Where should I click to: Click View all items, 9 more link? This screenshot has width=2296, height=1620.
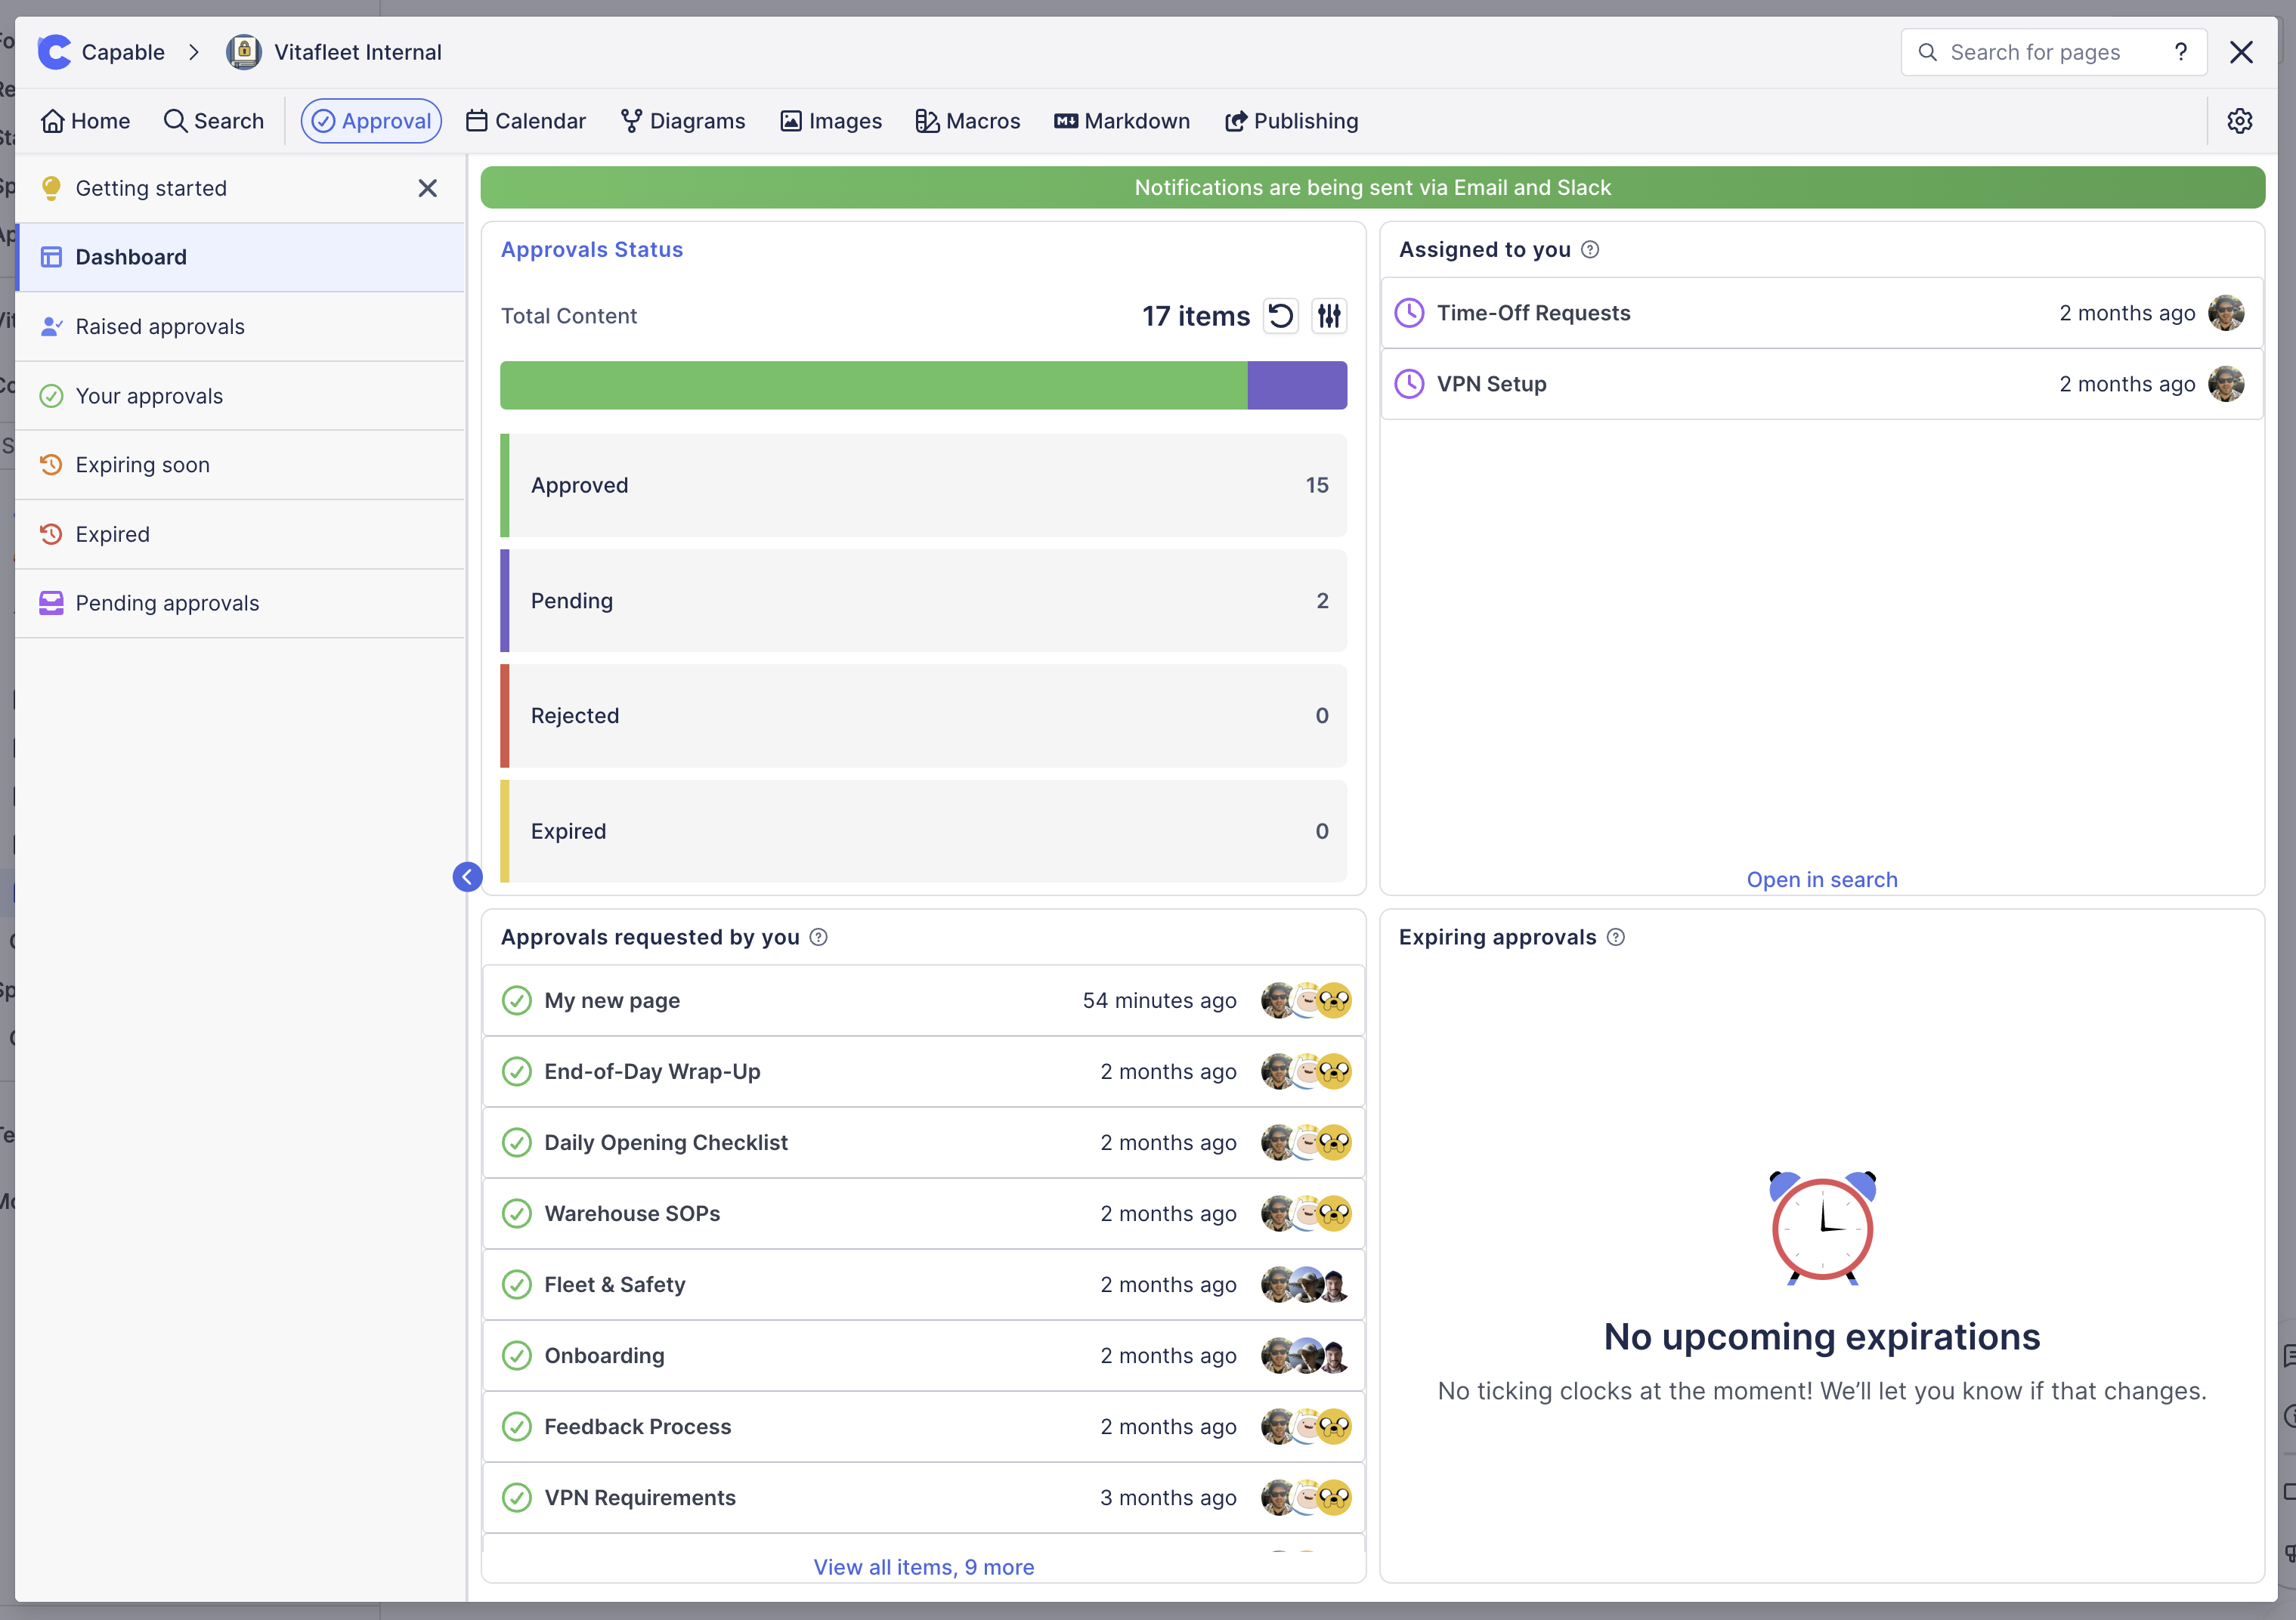tap(923, 1567)
